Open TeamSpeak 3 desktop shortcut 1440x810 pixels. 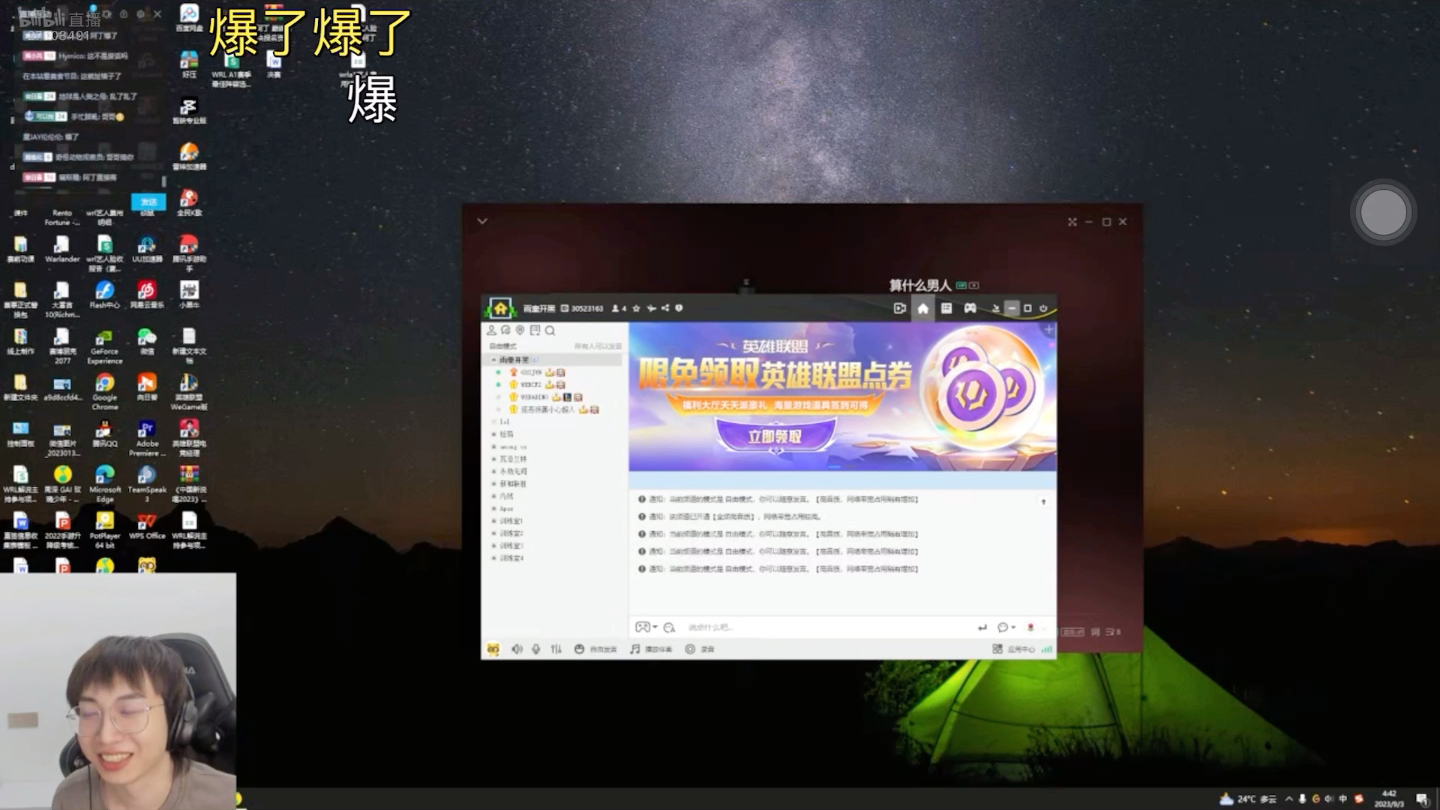[147, 484]
